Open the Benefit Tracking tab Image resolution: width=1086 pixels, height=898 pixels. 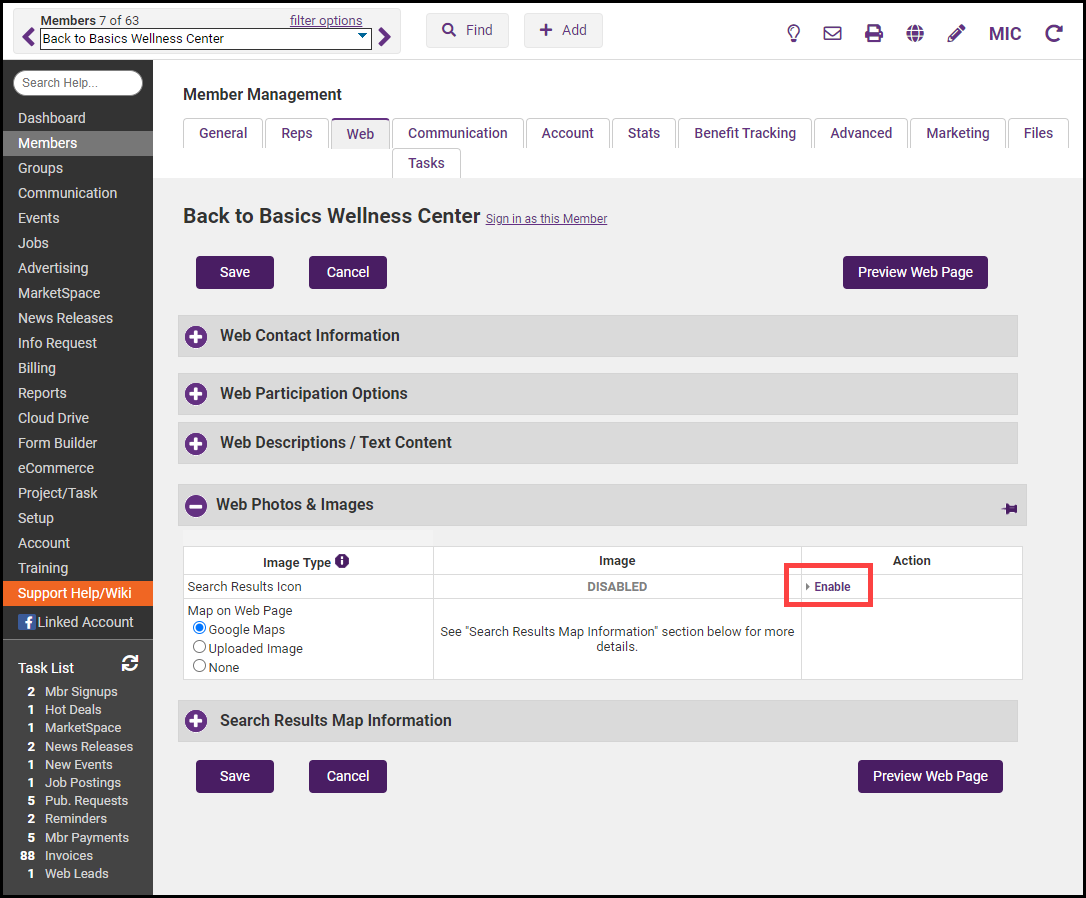tap(745, 133)
